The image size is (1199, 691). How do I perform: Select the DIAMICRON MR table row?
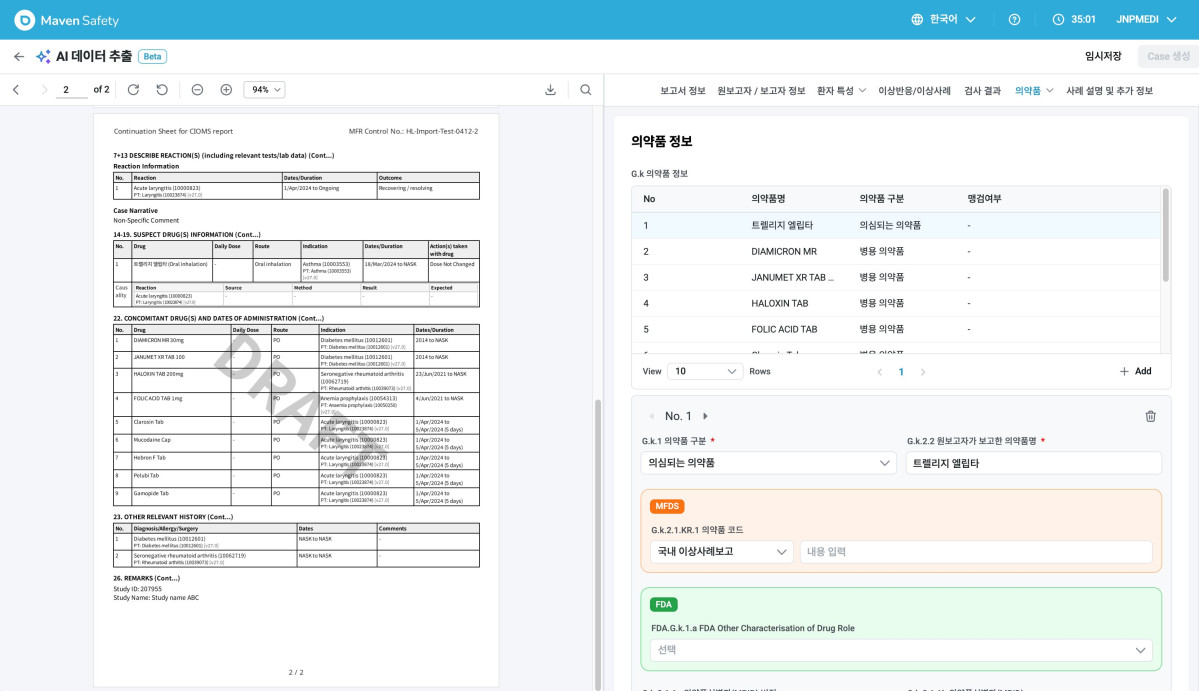tap(896, 251)
